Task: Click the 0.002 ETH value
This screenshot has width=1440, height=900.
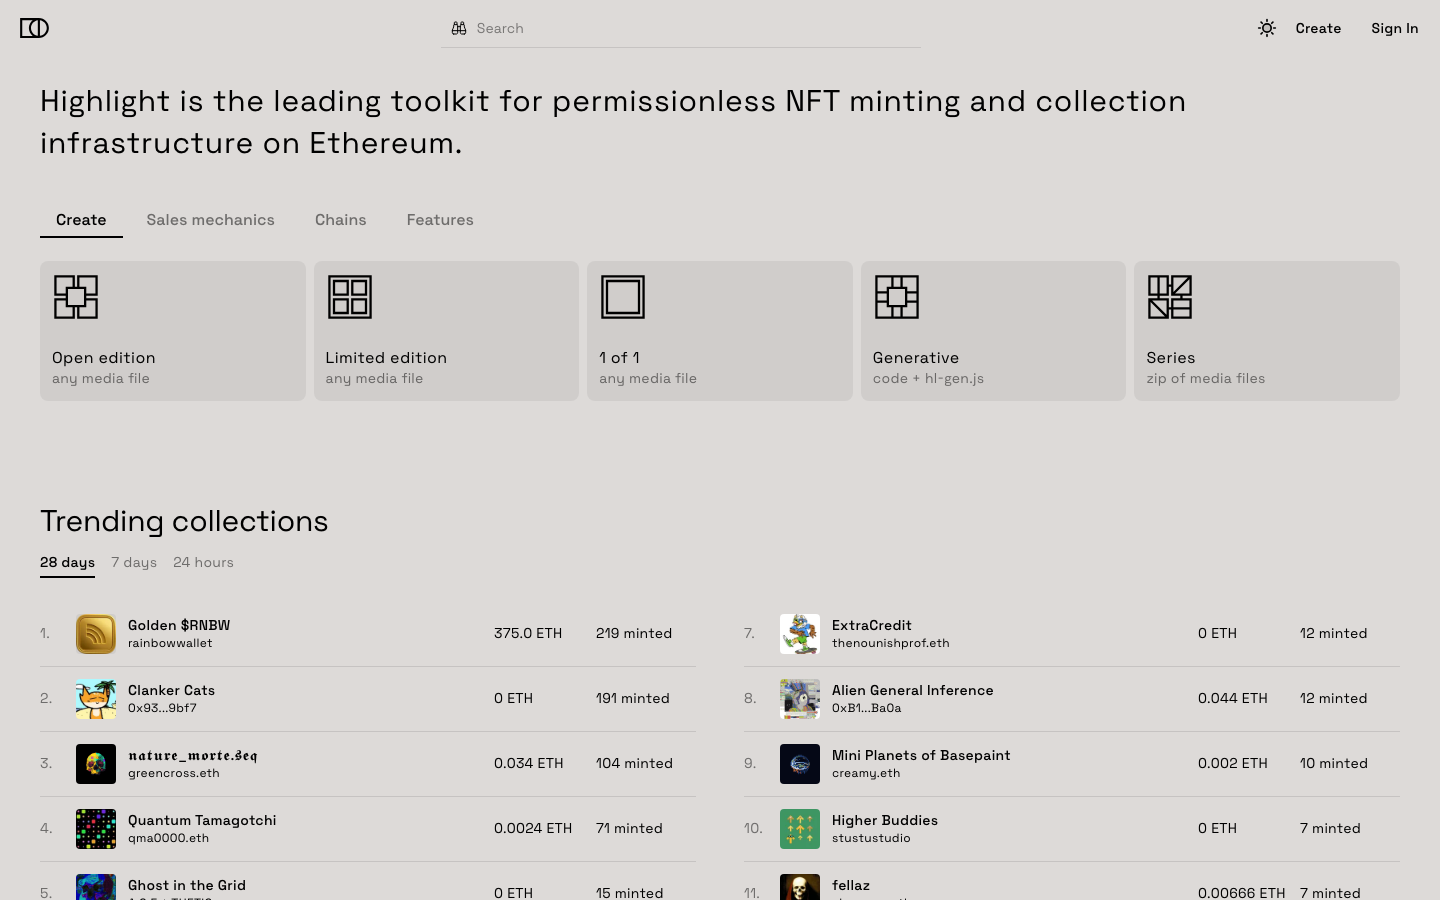Action: click(1233, 763)
